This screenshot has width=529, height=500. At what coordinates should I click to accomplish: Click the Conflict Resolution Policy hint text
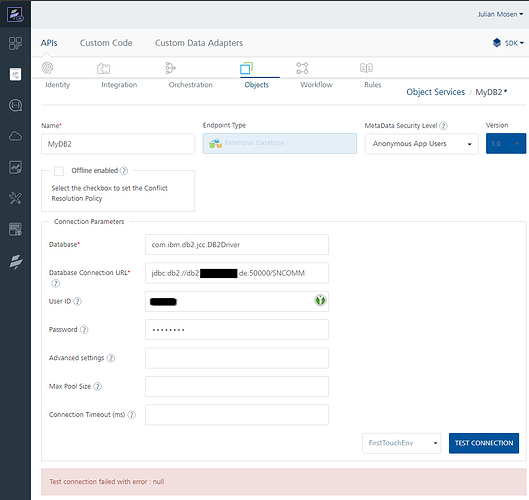coord(109,193)
